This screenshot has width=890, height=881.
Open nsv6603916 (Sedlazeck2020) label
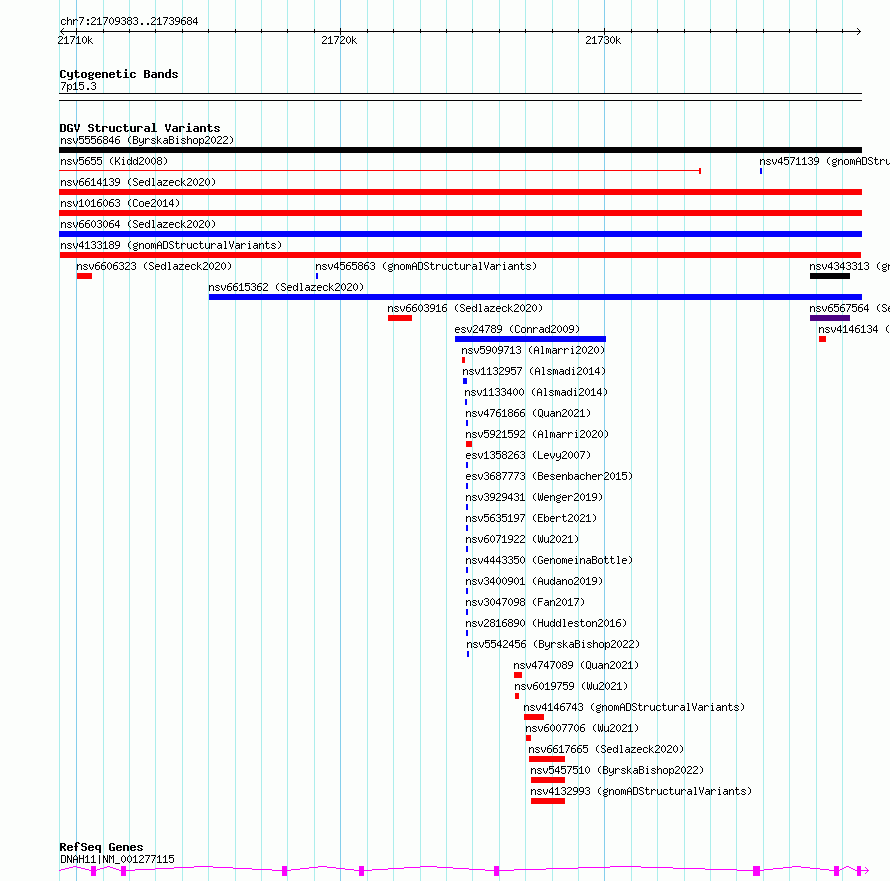pyautogui.click(x=465, y=308)
